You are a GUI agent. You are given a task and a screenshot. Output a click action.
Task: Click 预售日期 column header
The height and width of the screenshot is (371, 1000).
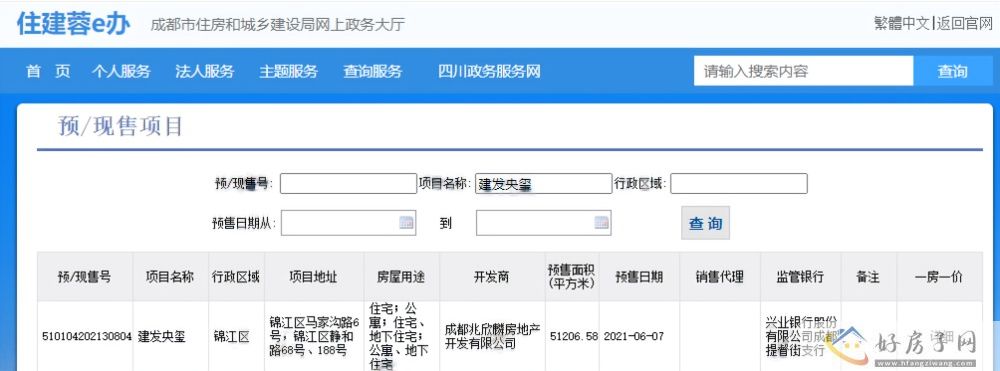pyautogui.click(x=639, y=277)
